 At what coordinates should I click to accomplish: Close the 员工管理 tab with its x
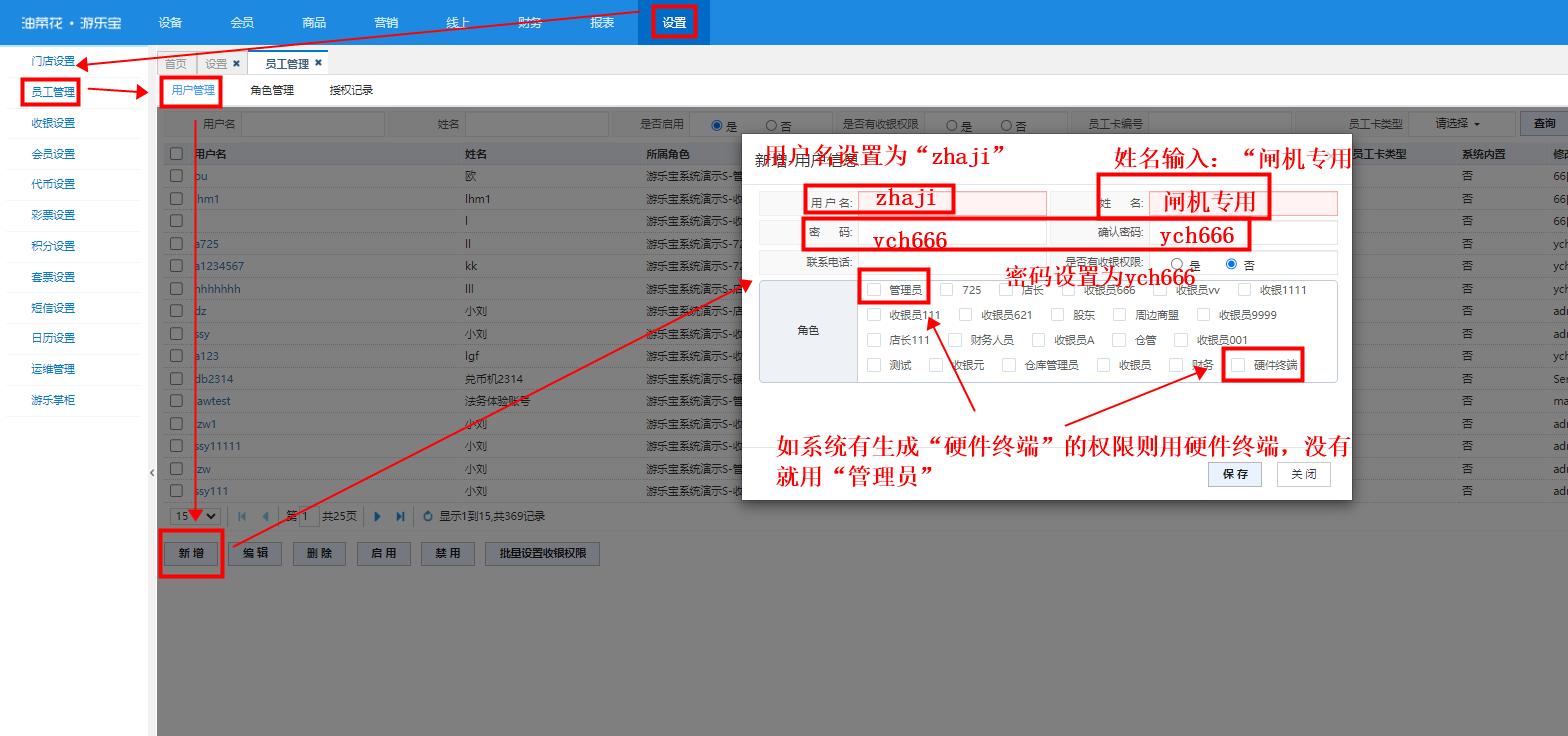click(x=318, y=63)
